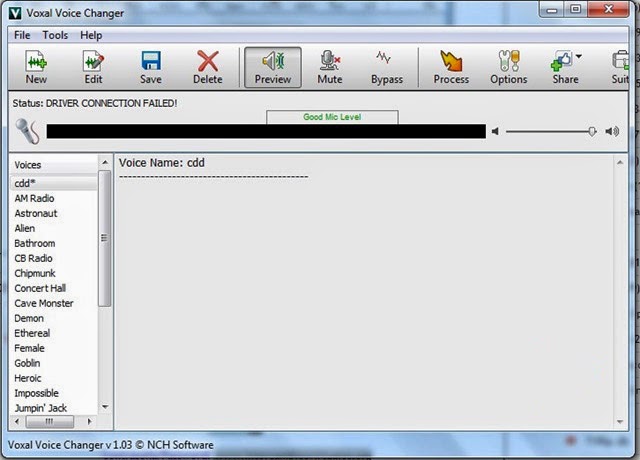The height and width of the screenshot is (460, 640).
Task: Select the AM Radio voice
Action: (54, 198)
